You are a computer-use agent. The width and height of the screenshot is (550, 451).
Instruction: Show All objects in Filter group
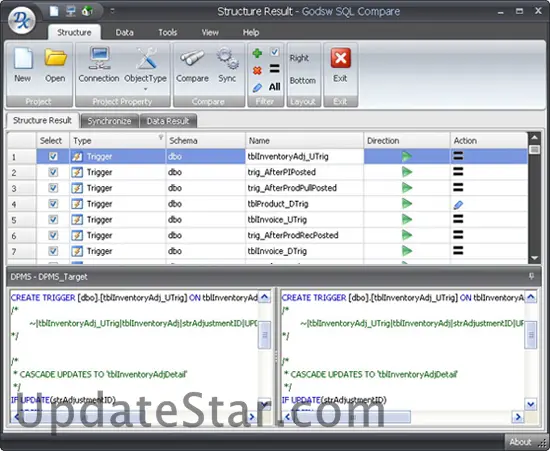click(x=274, y=87)
